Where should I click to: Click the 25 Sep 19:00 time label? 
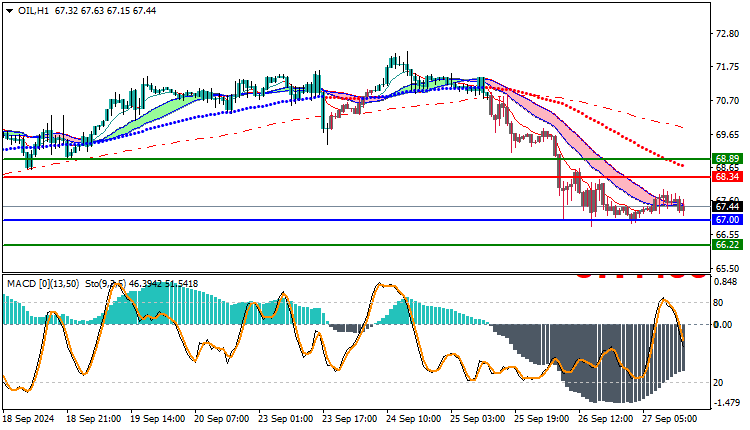click(542, 419)
